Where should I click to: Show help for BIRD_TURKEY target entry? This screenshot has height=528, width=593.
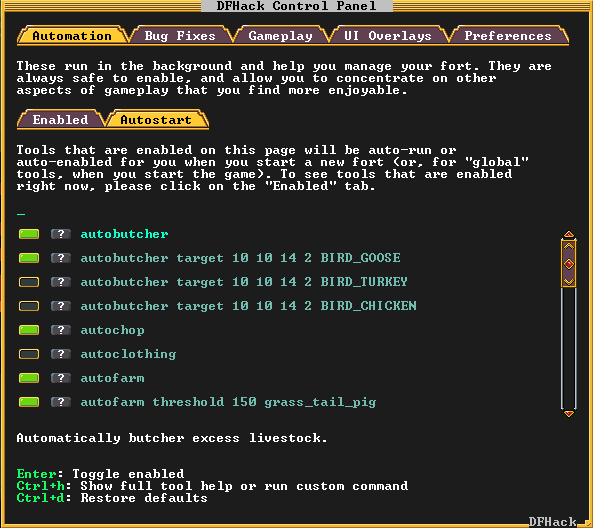[x=61, y=282]
